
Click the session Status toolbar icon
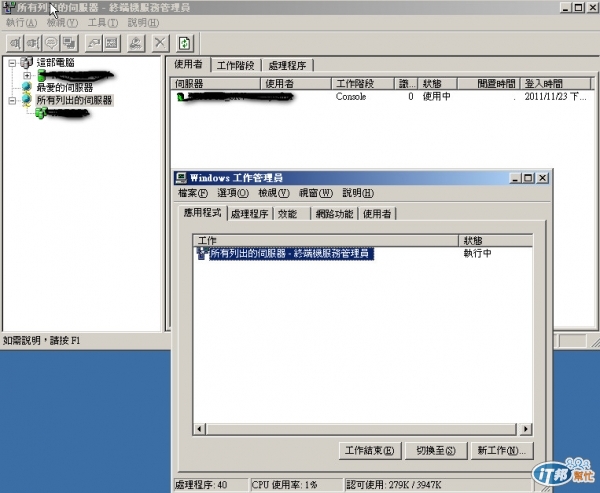(111, 43)
